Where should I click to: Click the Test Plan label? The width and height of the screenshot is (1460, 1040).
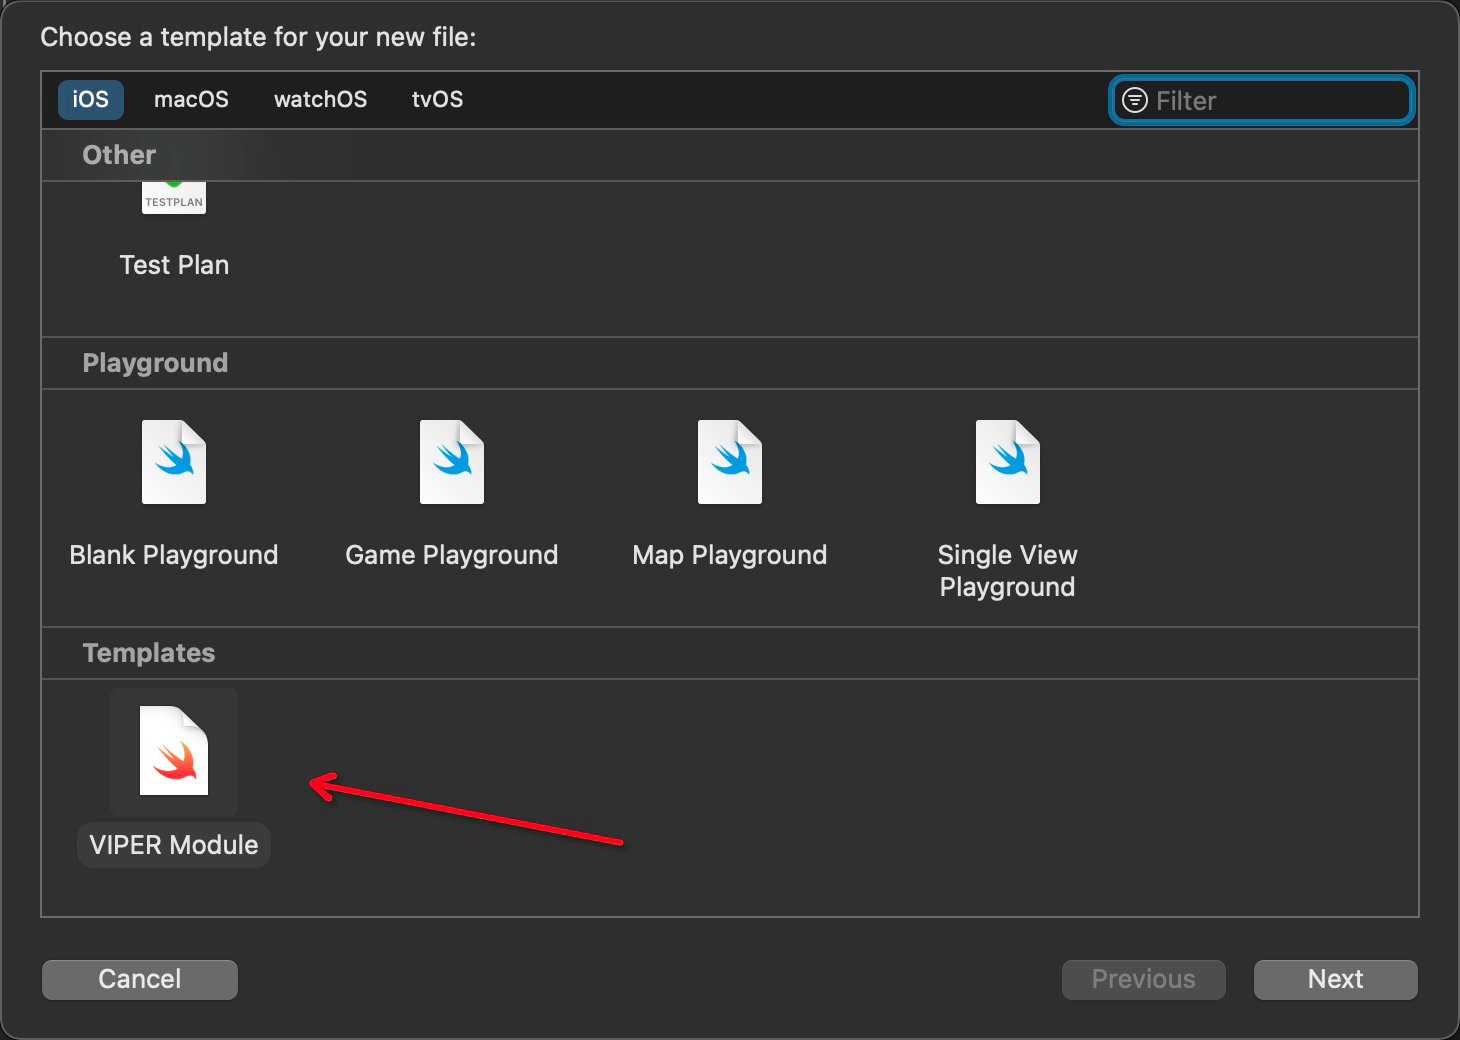(x=174, y=265)
